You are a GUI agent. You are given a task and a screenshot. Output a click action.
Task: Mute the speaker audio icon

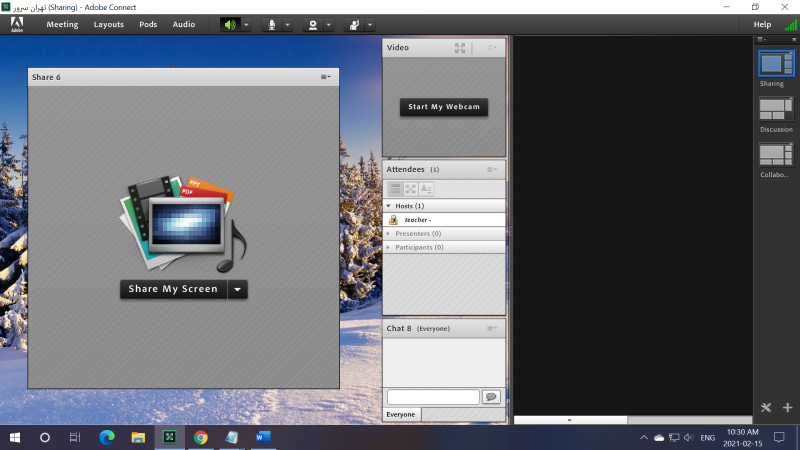point(230,24)
